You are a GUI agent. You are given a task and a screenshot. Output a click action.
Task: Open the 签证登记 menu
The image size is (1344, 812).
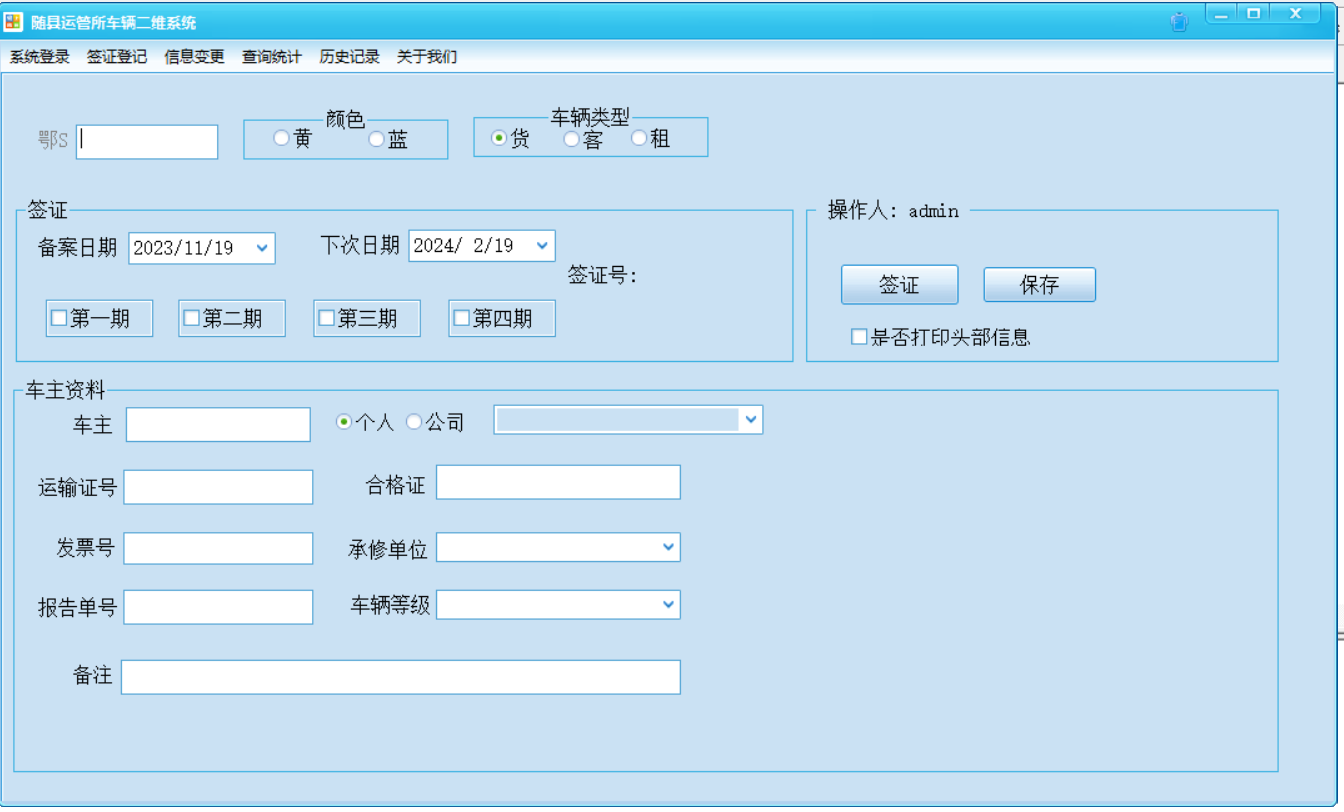[x=117, y=57]
